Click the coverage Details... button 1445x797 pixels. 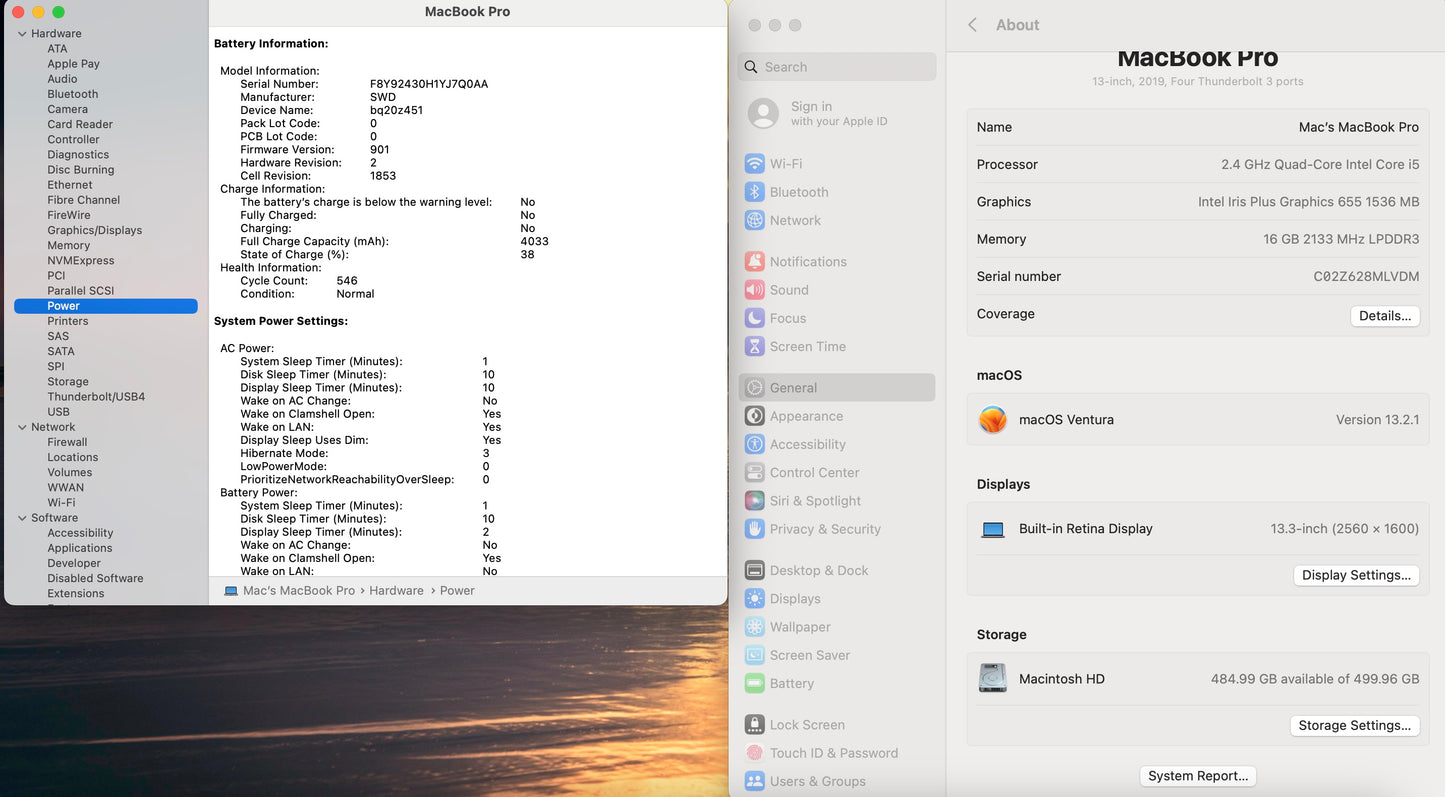pos(1384,316)
